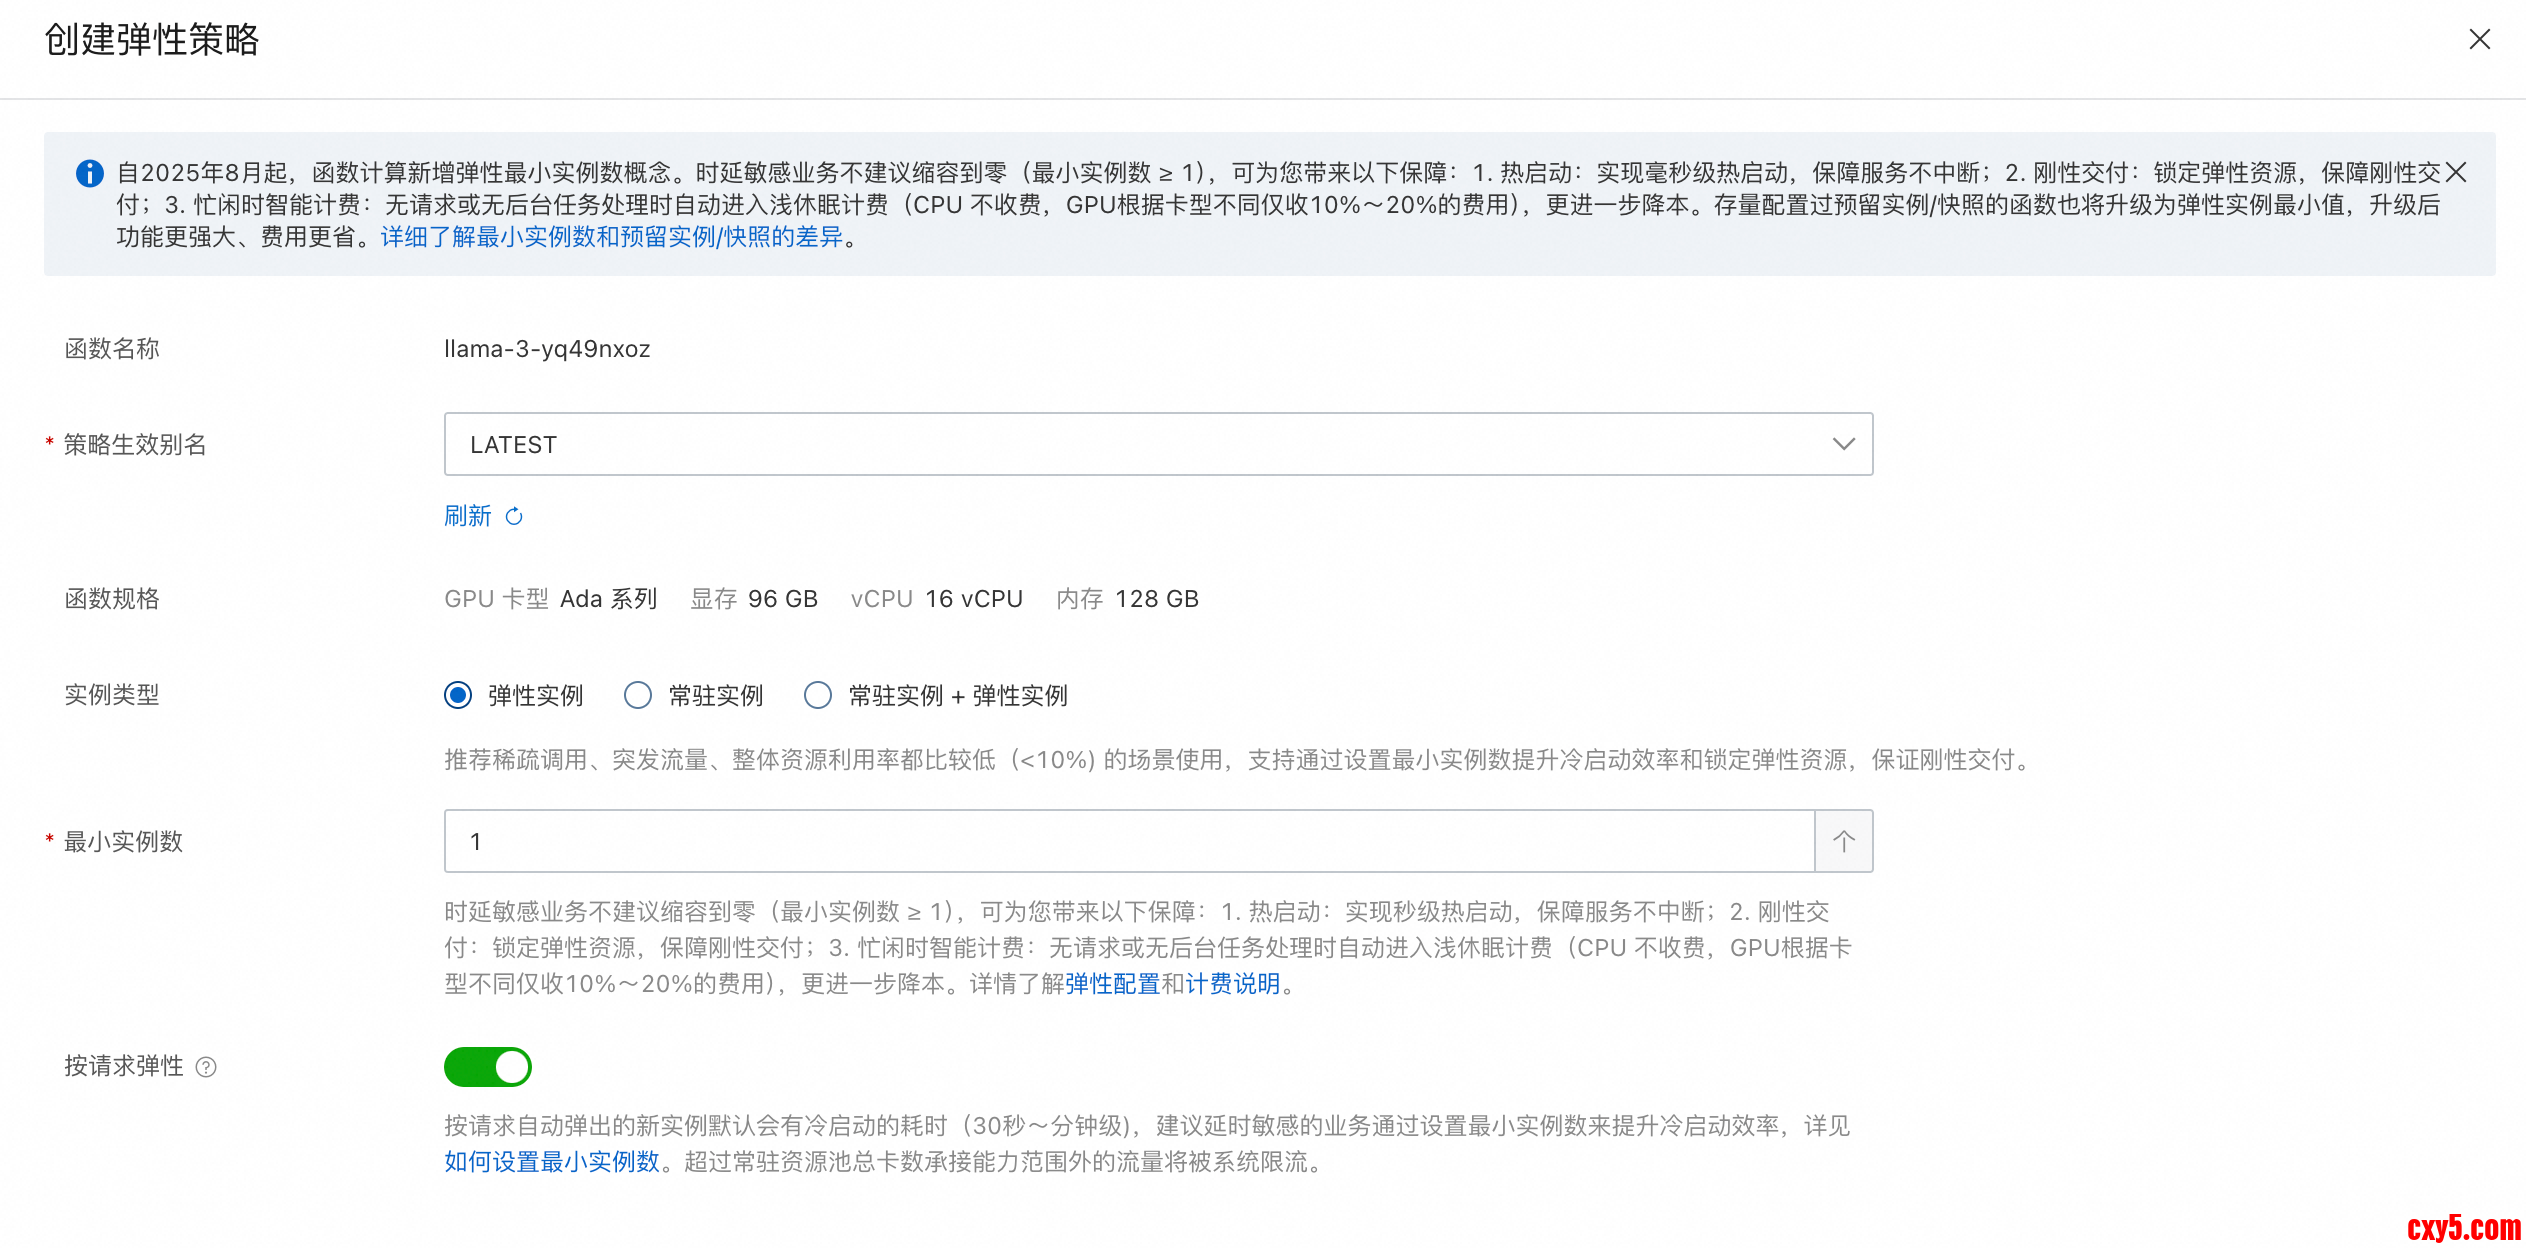The image size is (2526, 1248).
Task: Increase minimum instance count with the up arrow
Action: 1843,841
